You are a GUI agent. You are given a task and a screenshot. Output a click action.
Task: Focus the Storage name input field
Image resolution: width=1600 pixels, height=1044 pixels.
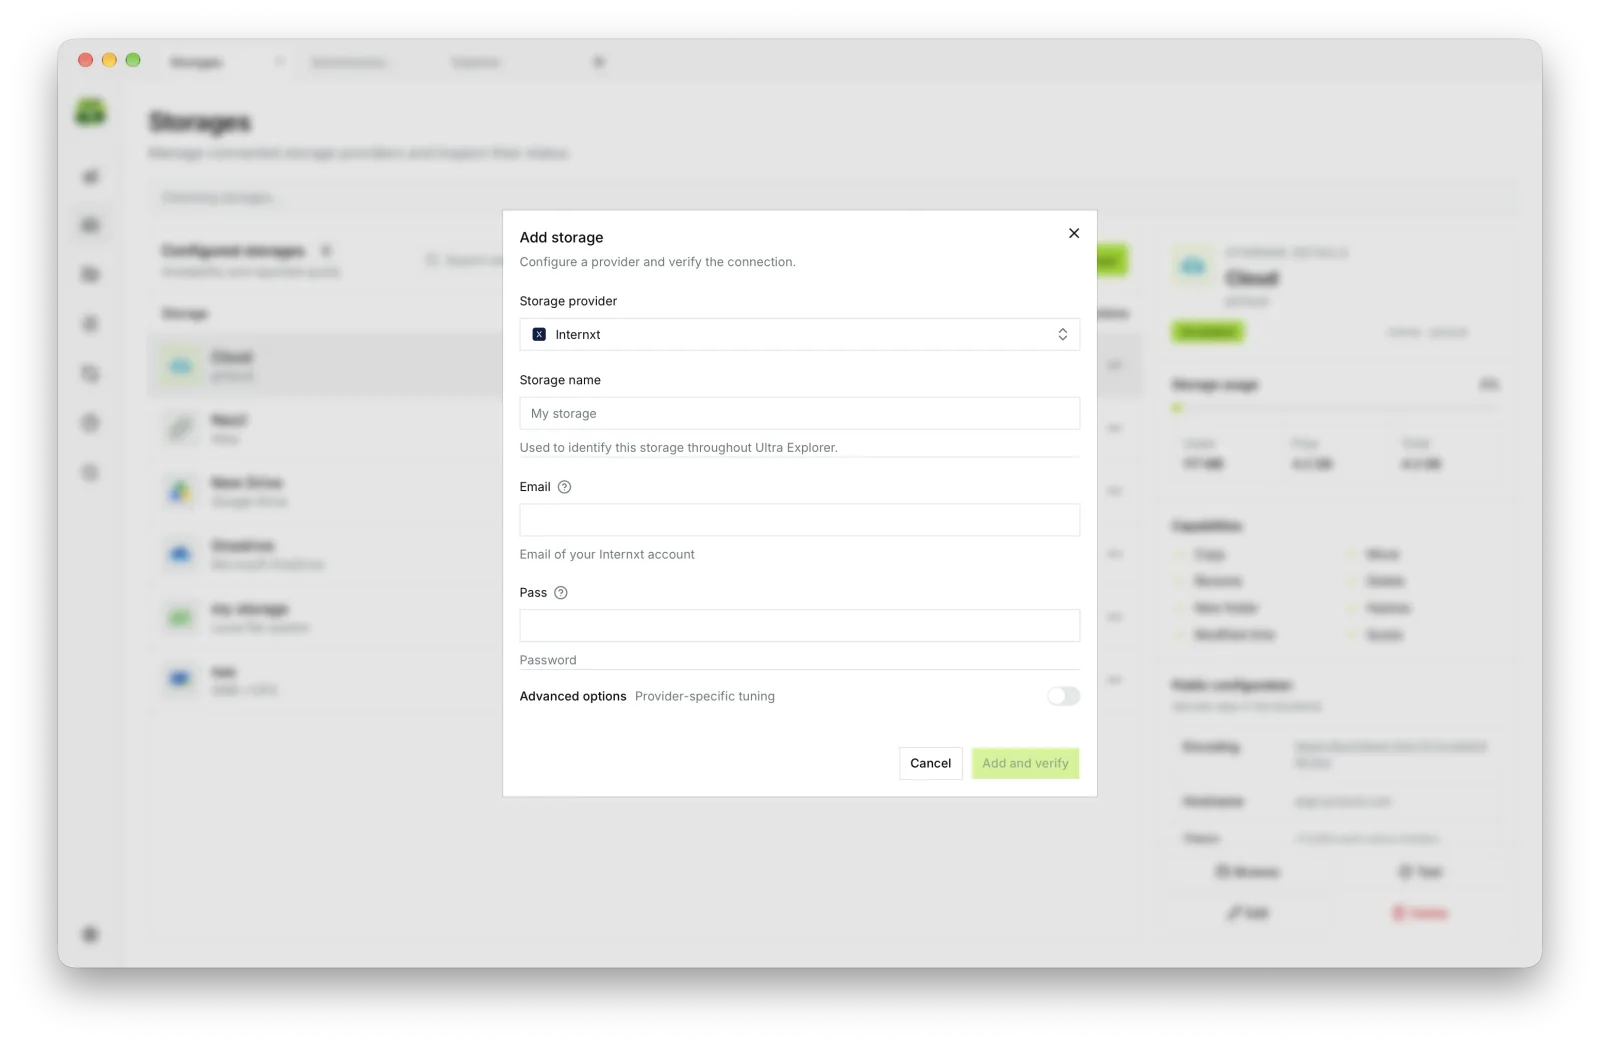click(799, 413)
